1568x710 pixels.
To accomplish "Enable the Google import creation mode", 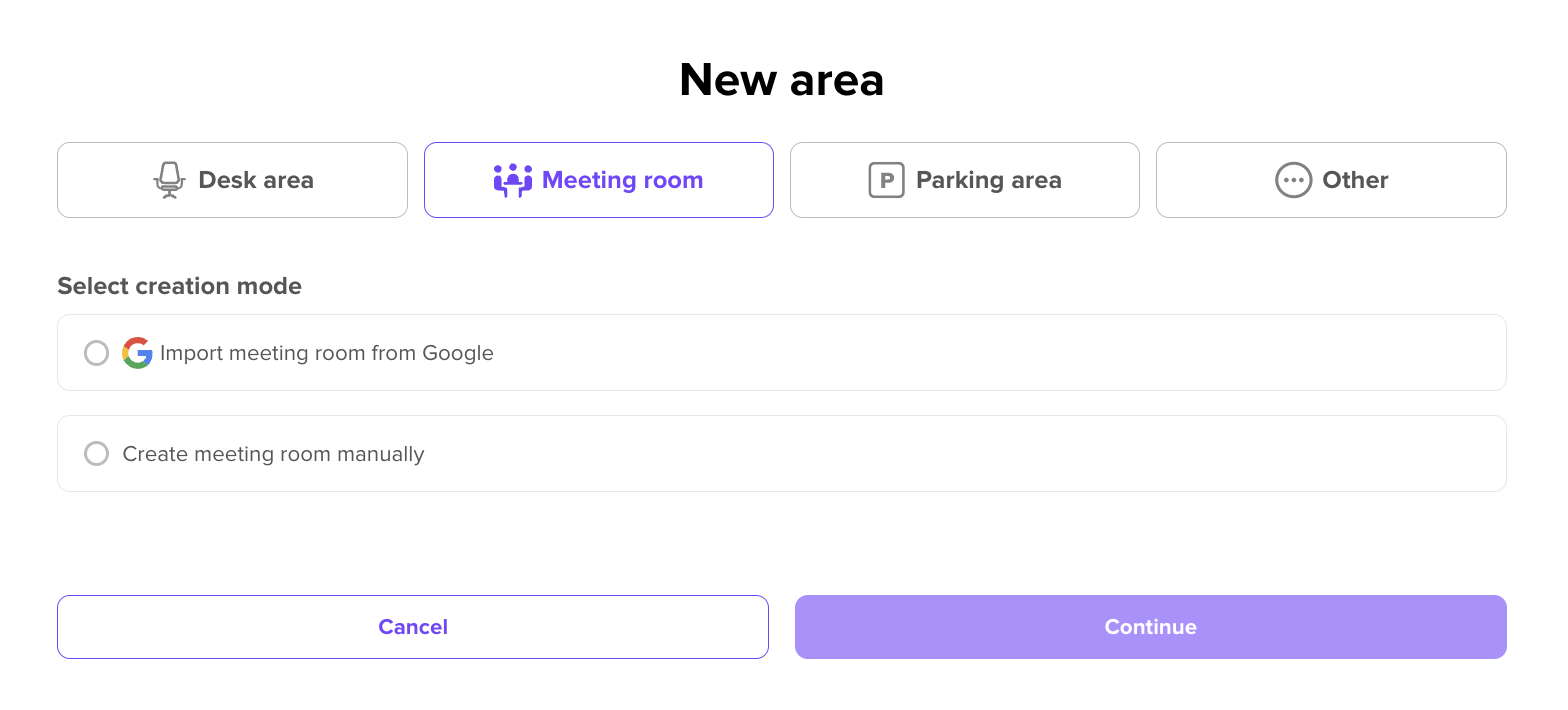I will point(96,352).
